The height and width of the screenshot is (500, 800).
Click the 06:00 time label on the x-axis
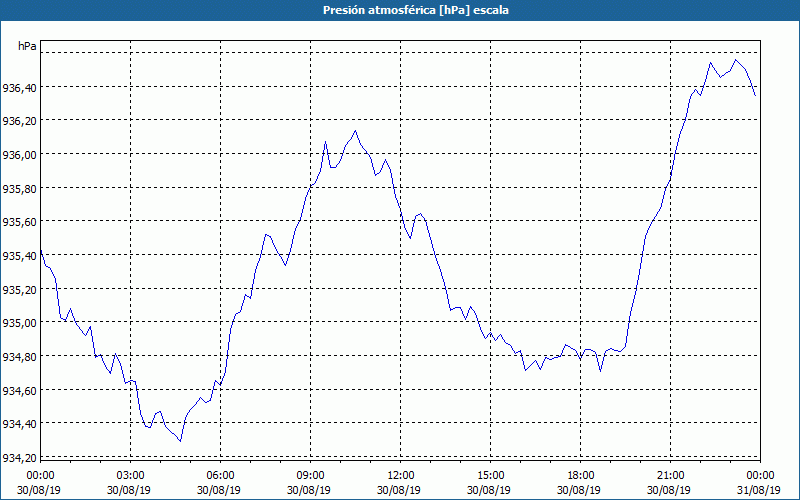220,476
